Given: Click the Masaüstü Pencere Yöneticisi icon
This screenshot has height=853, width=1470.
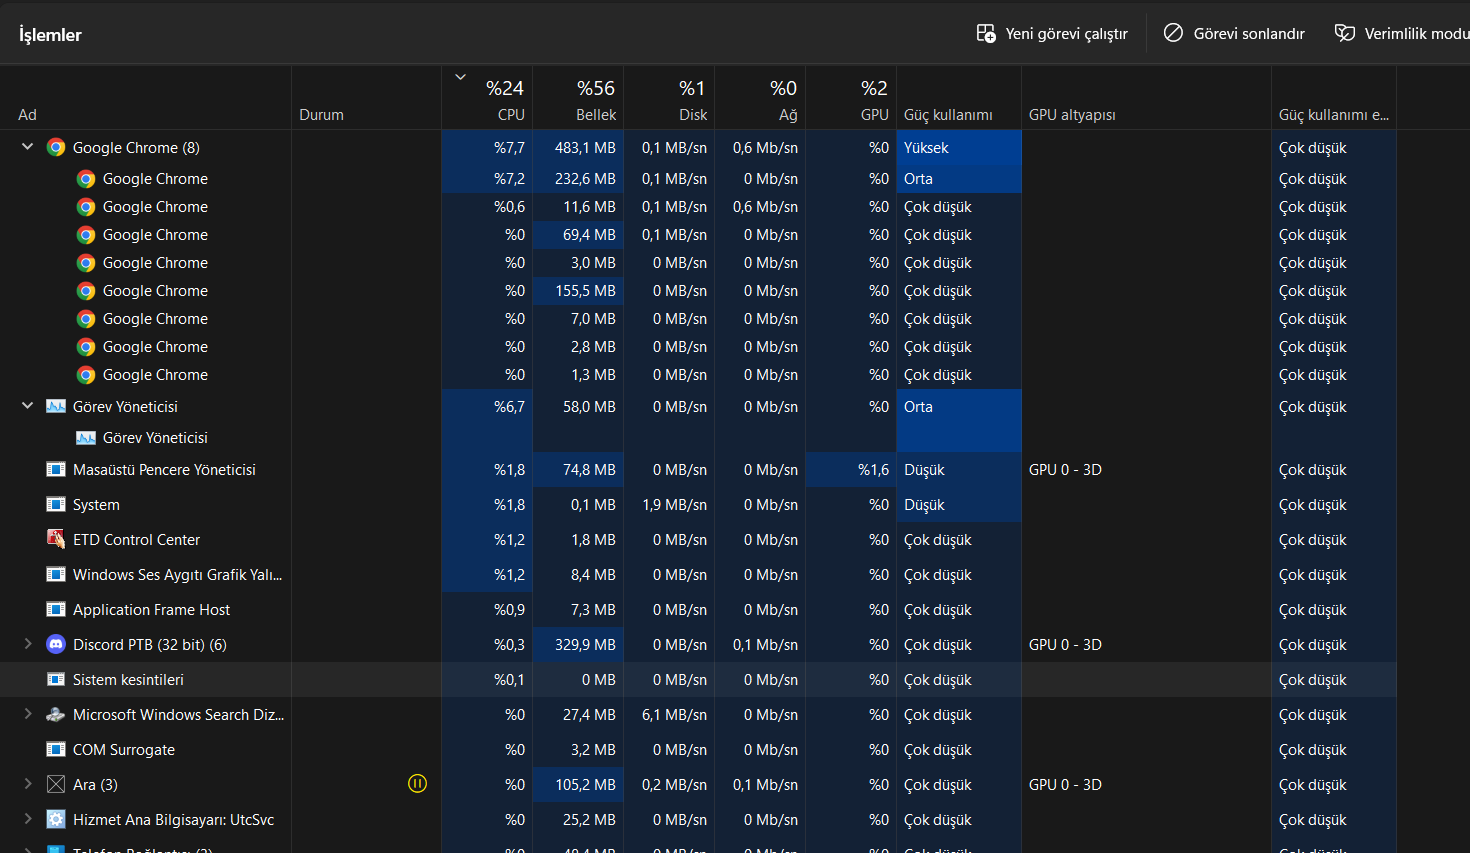Looking at the screenshot, I should pos(56,470).
